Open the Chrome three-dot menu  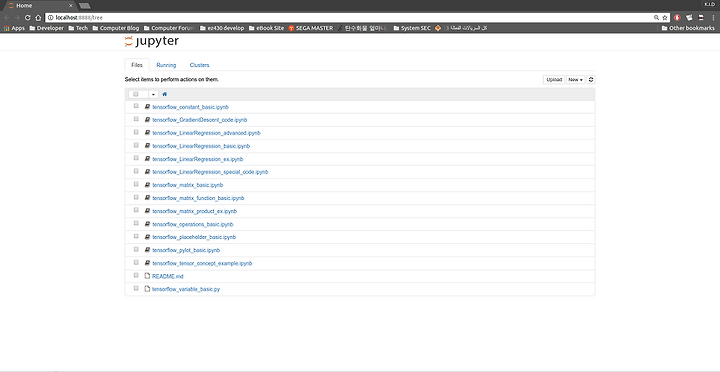click(x=713, y=17)
